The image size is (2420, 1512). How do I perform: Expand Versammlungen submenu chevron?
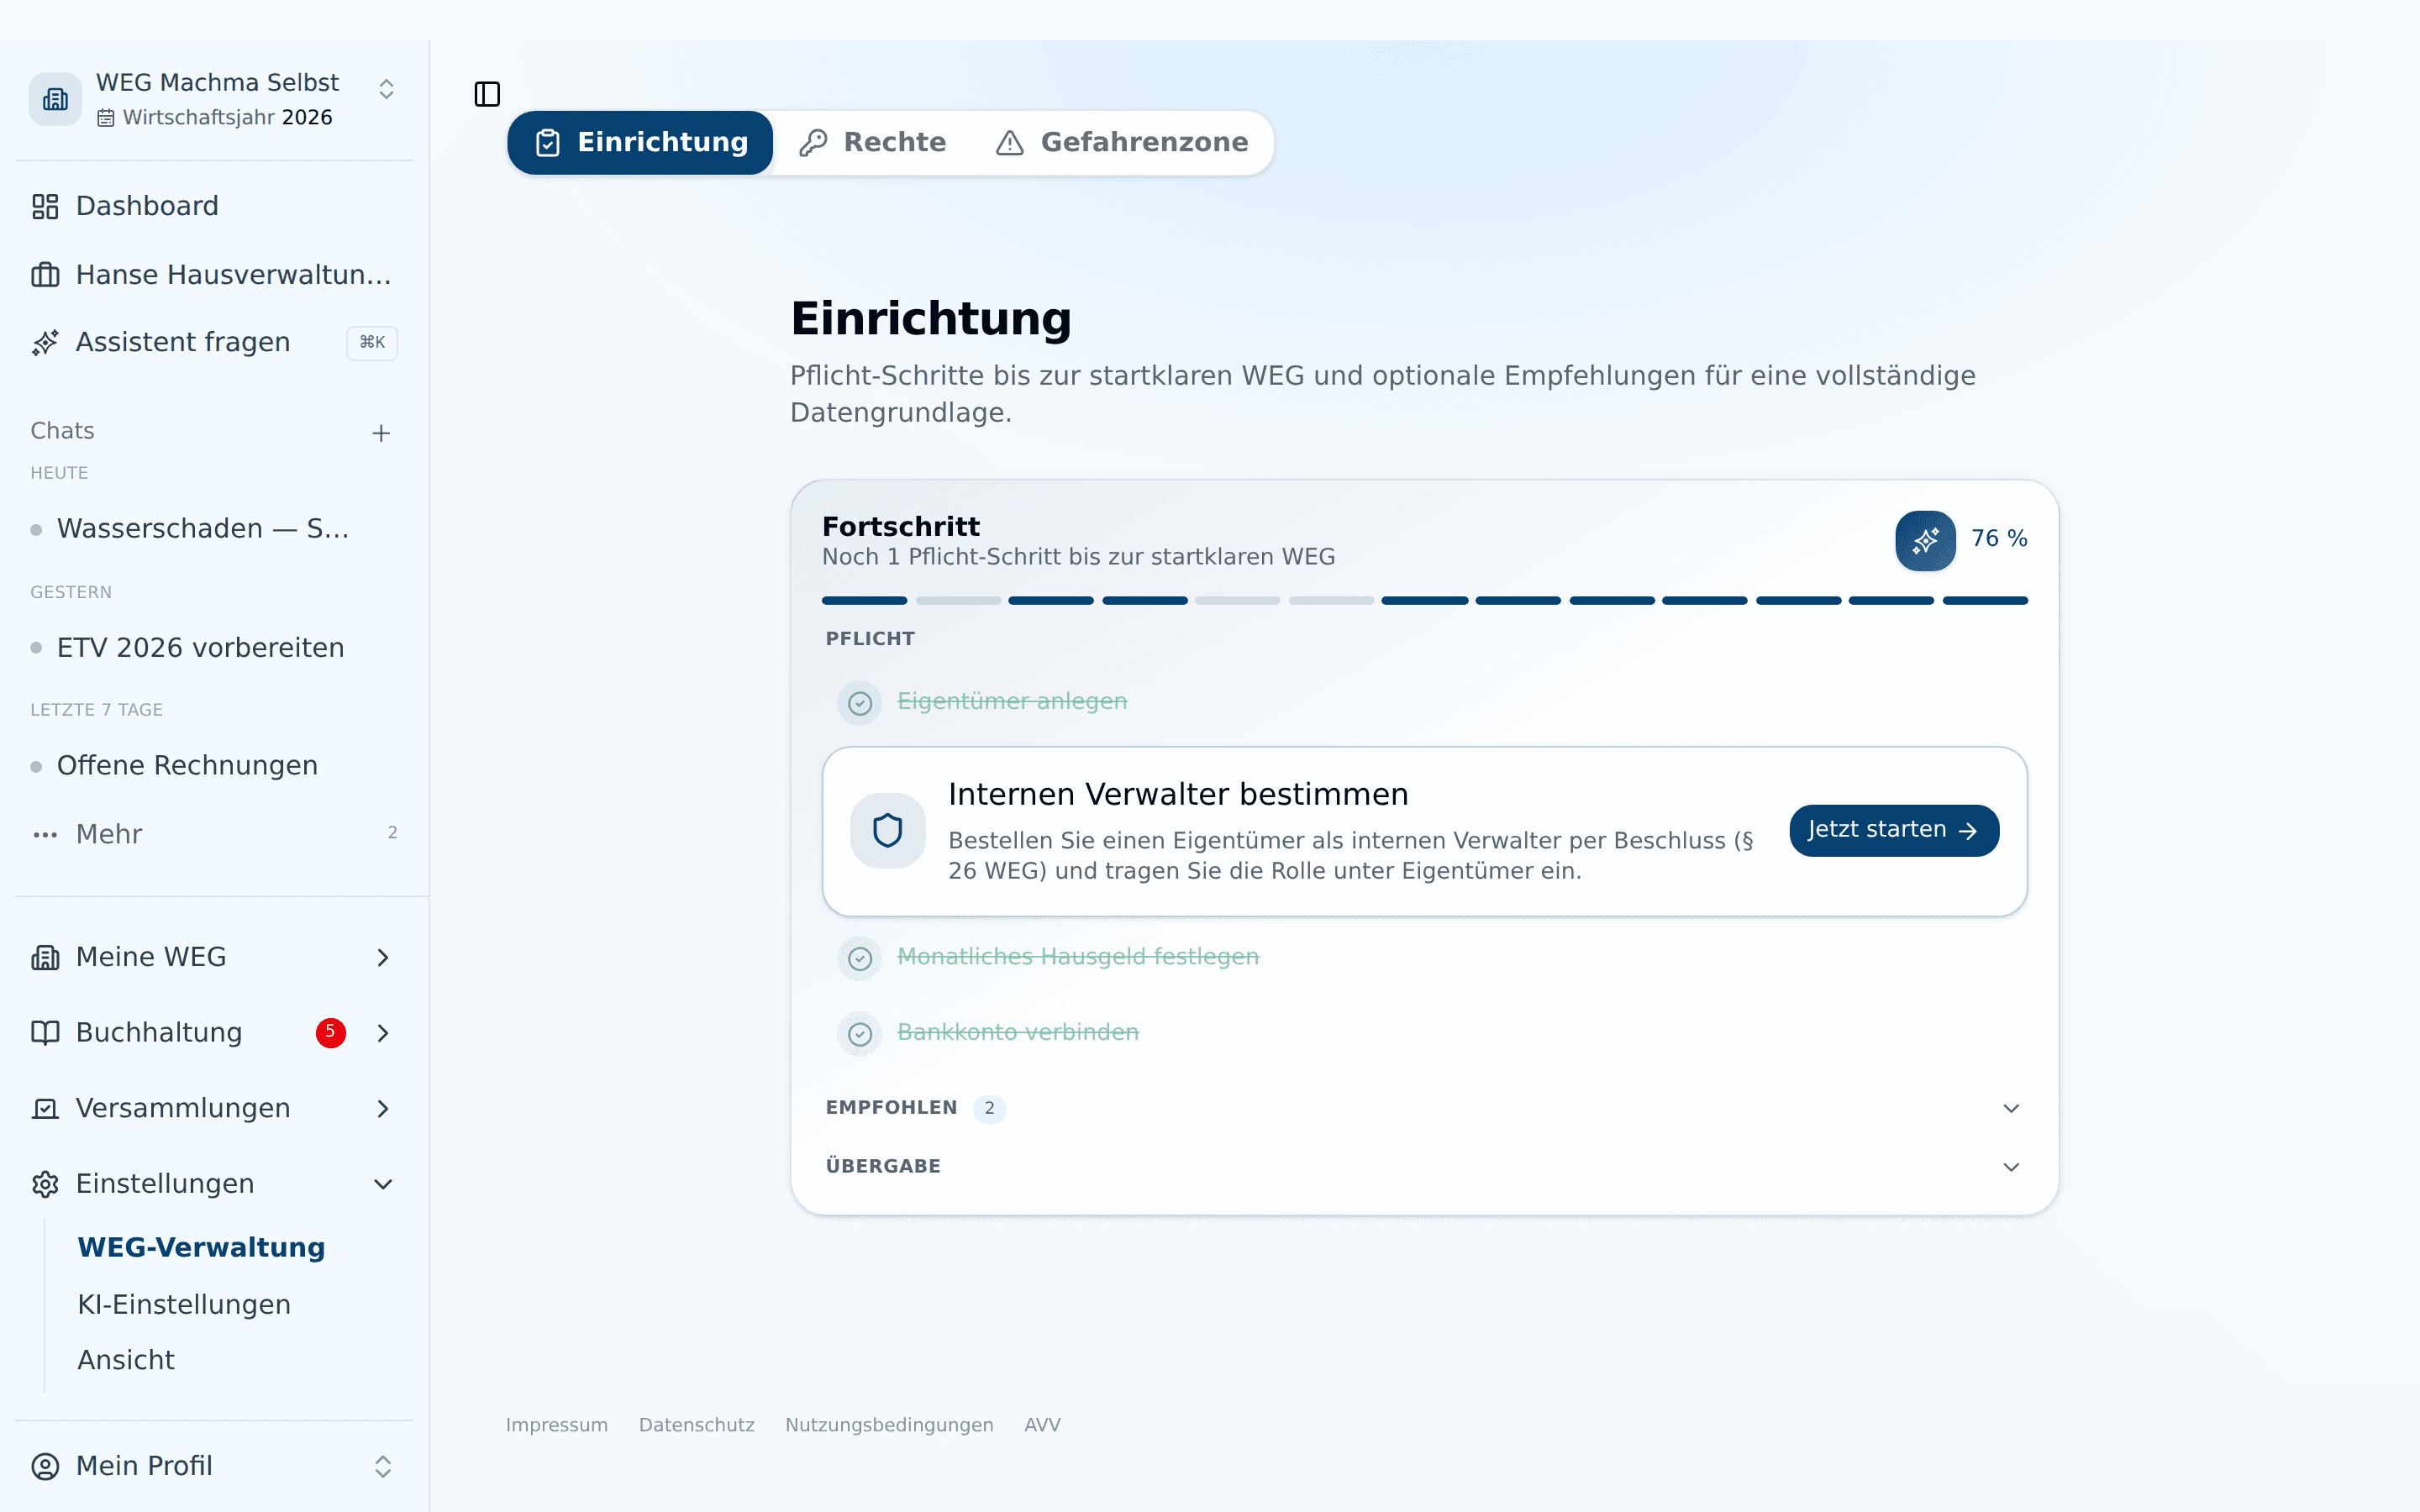point(383,1108)
